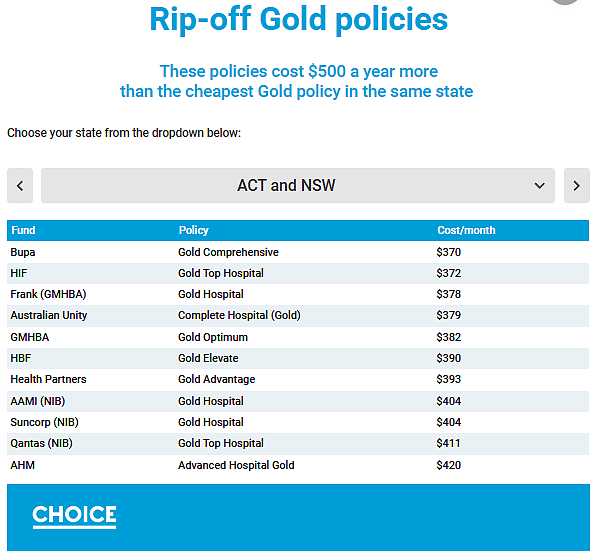Go to the next state using right arrow
The image size is (600, 551).
click(577, 186)
